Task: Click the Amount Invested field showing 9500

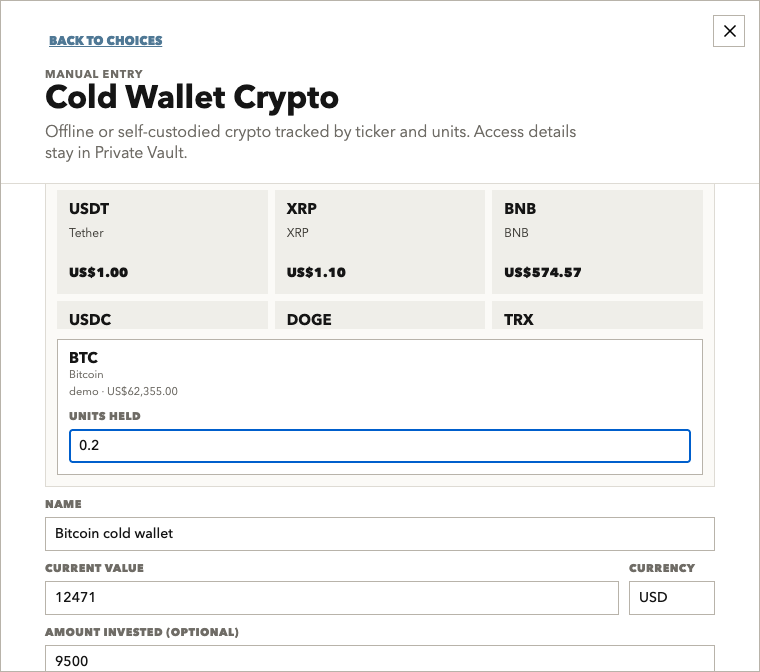Action: coord(380,659)
